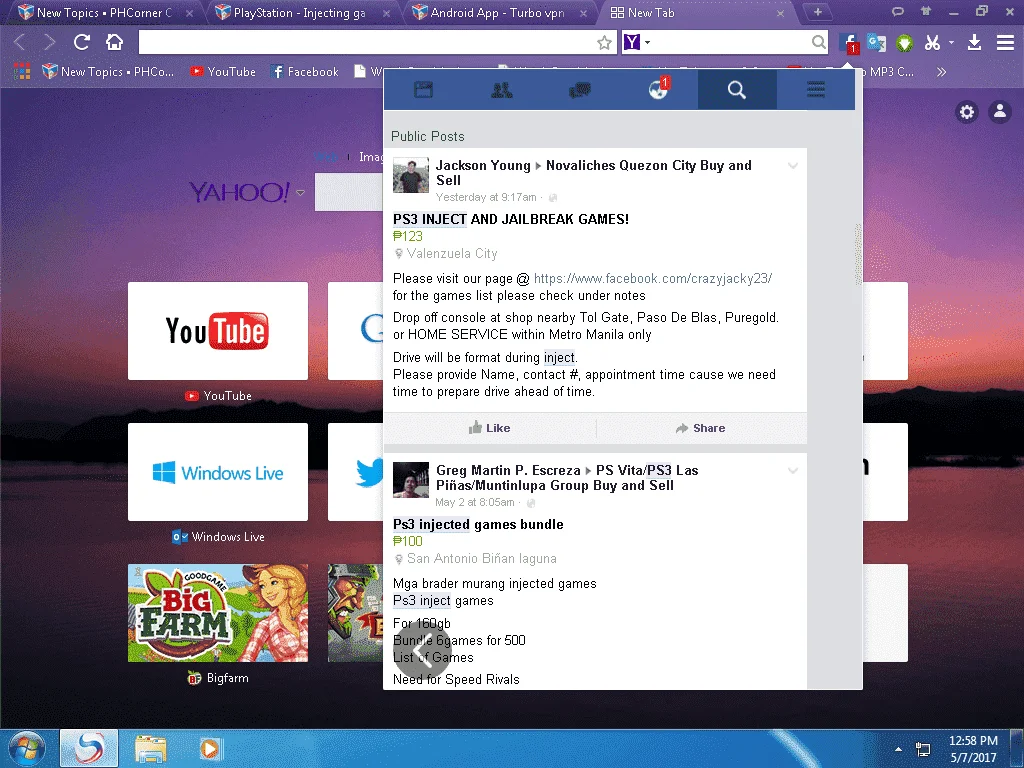The height and width of the screenshot is (768, 1024).
Task: Click Jackson Young's profile picture
Action: tap(411, 175)
